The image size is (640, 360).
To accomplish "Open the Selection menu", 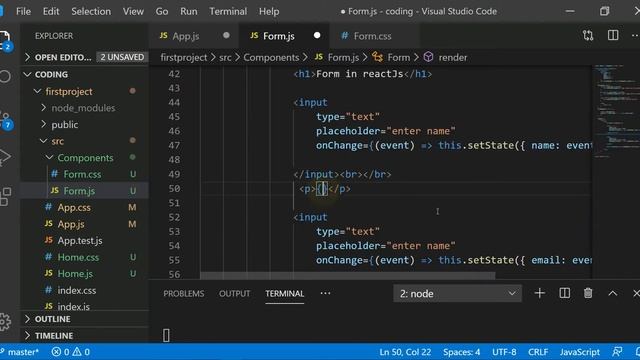I will pos(91,11).
